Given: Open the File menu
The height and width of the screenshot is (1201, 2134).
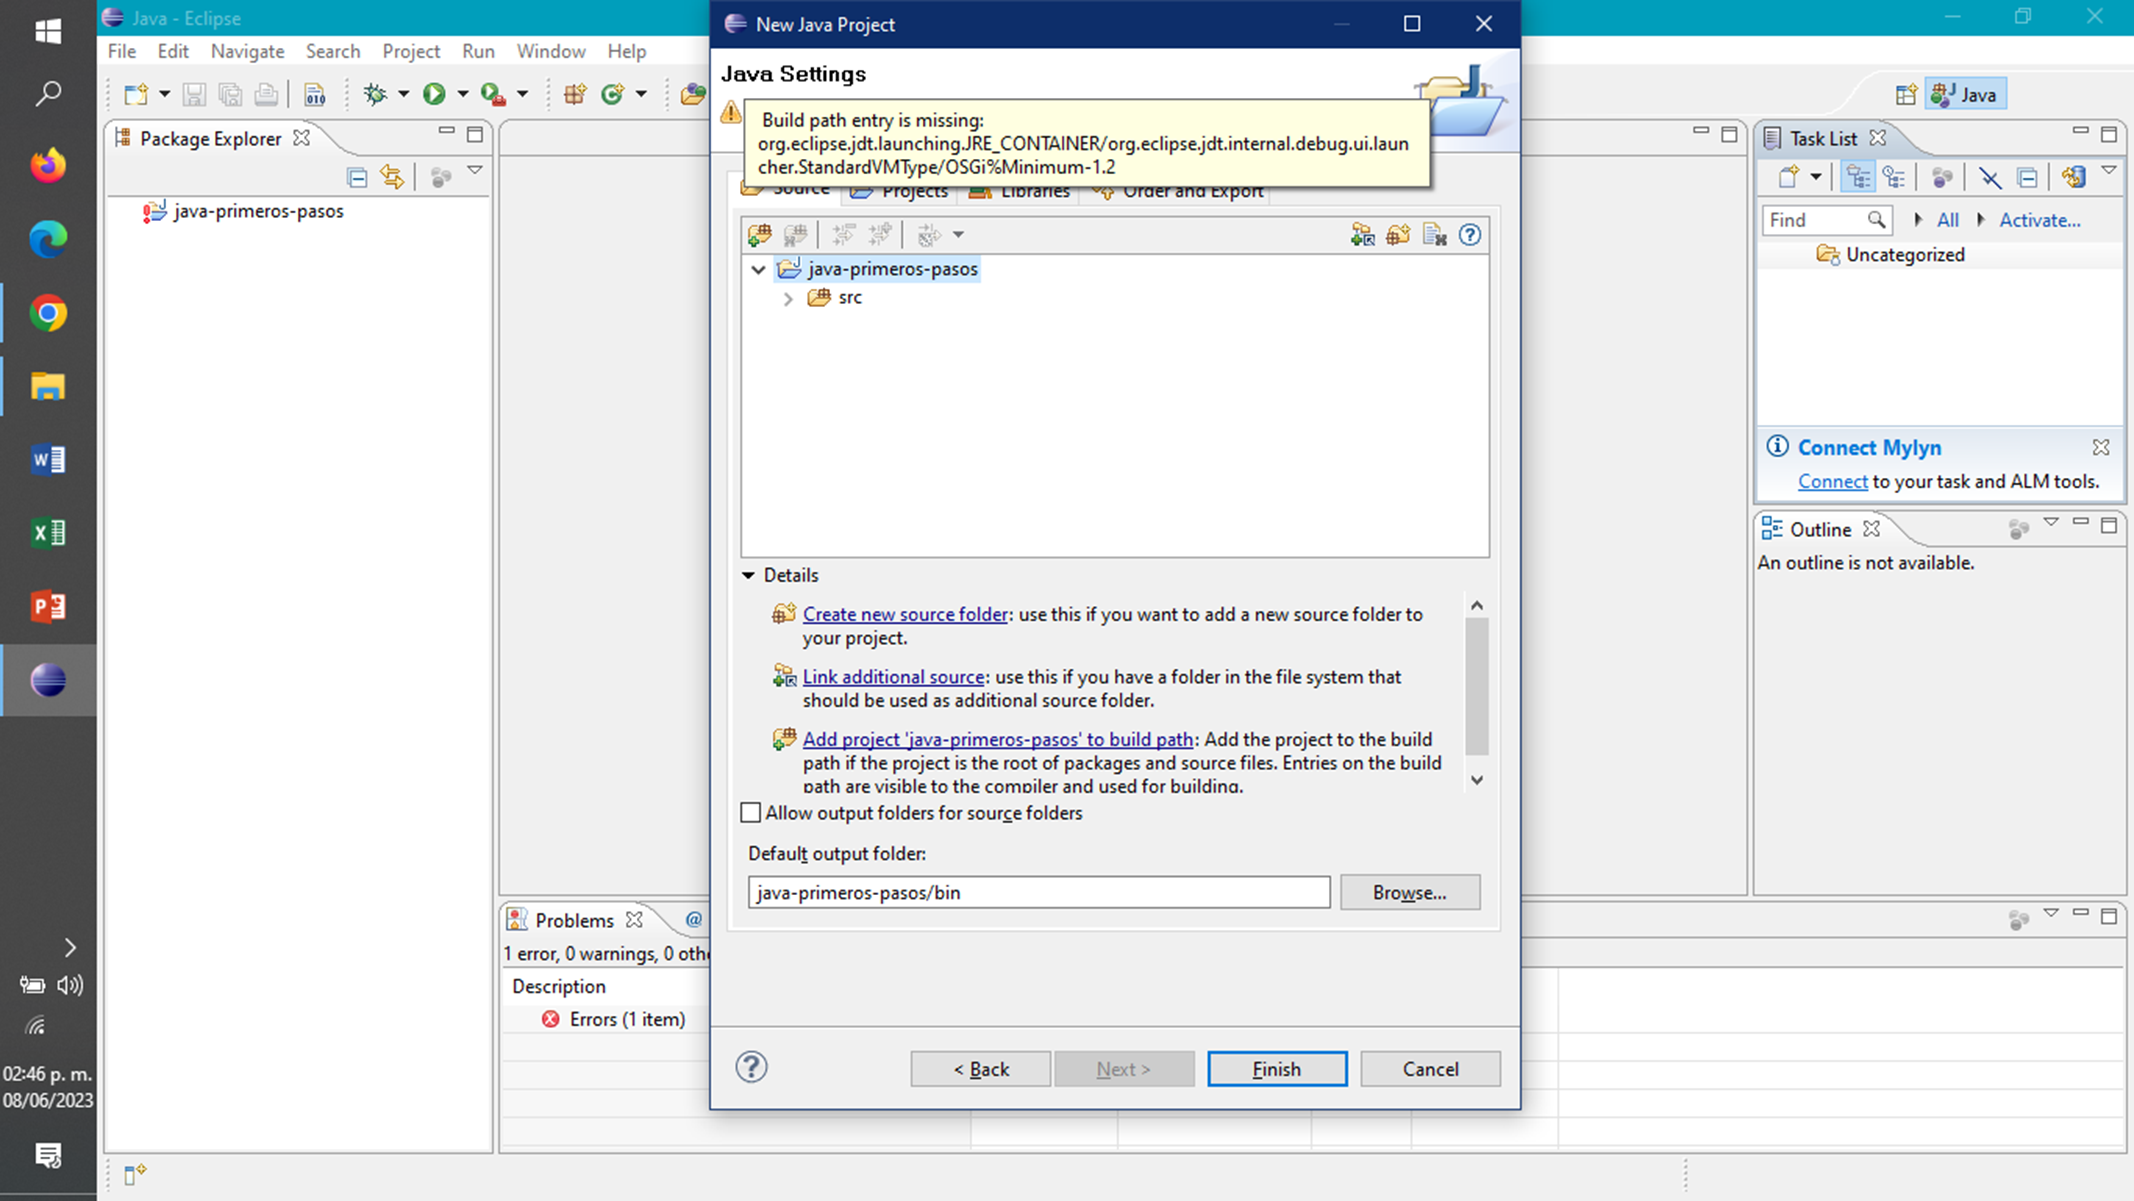Looking at the screenshot, I should click(122, 51).
